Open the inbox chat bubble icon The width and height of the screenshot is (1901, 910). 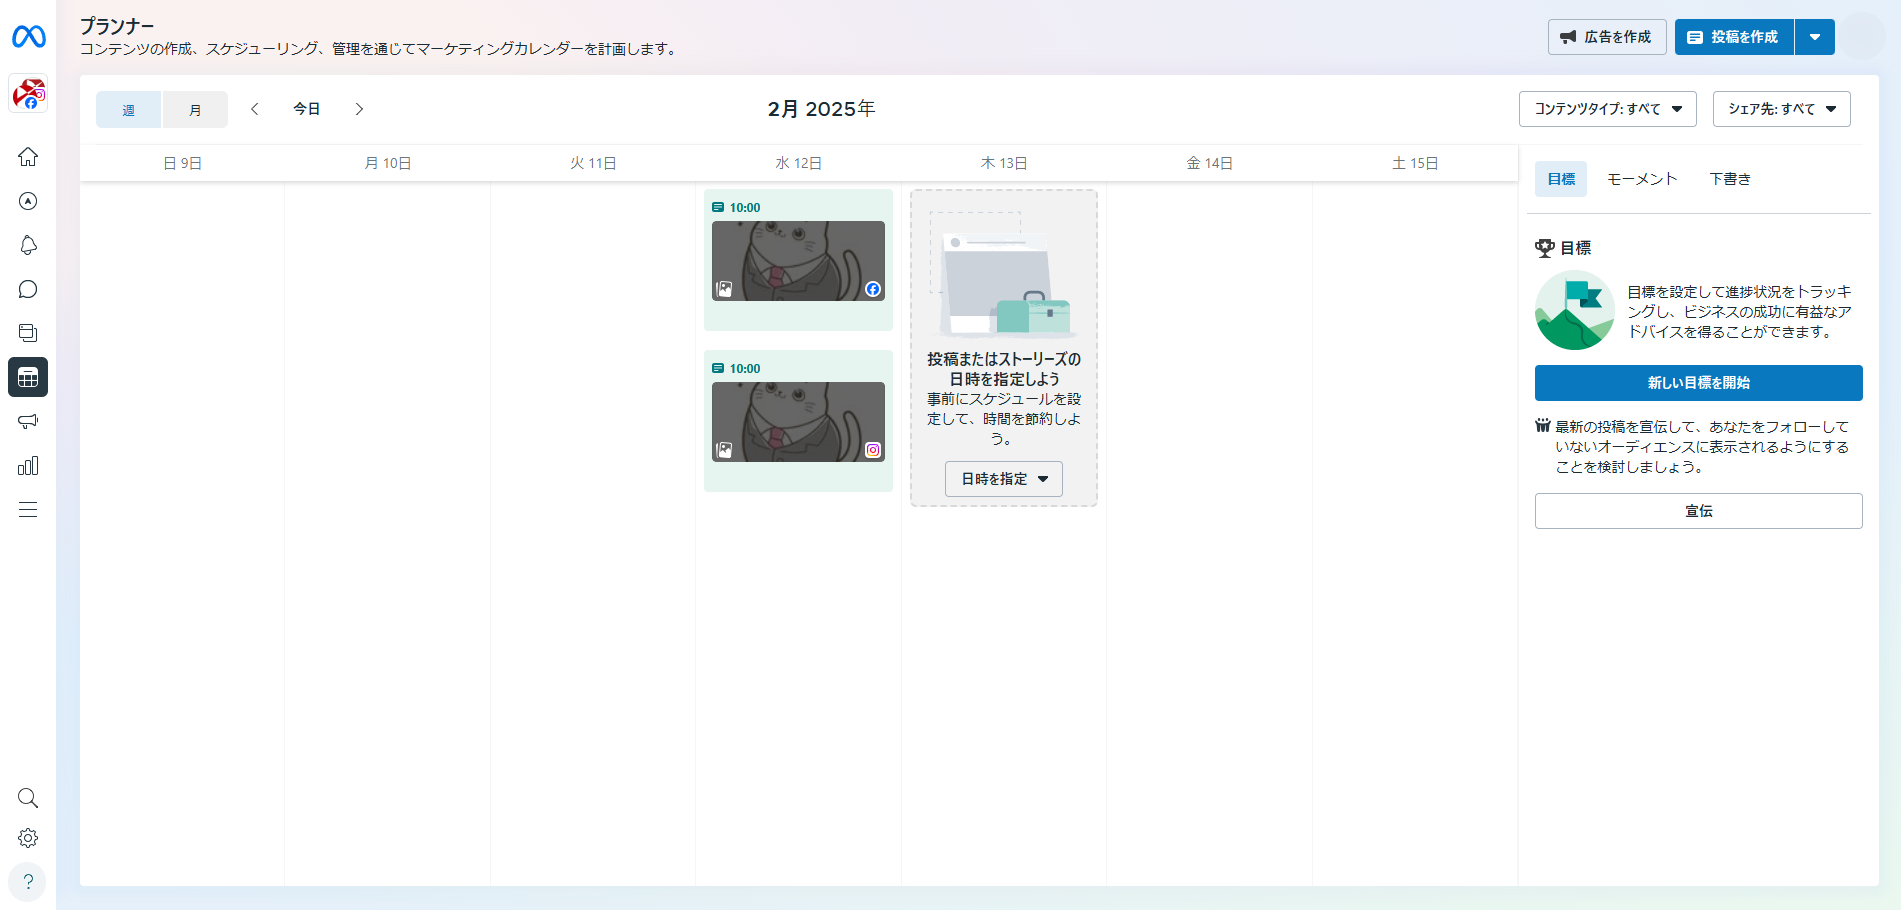[28, 289]
